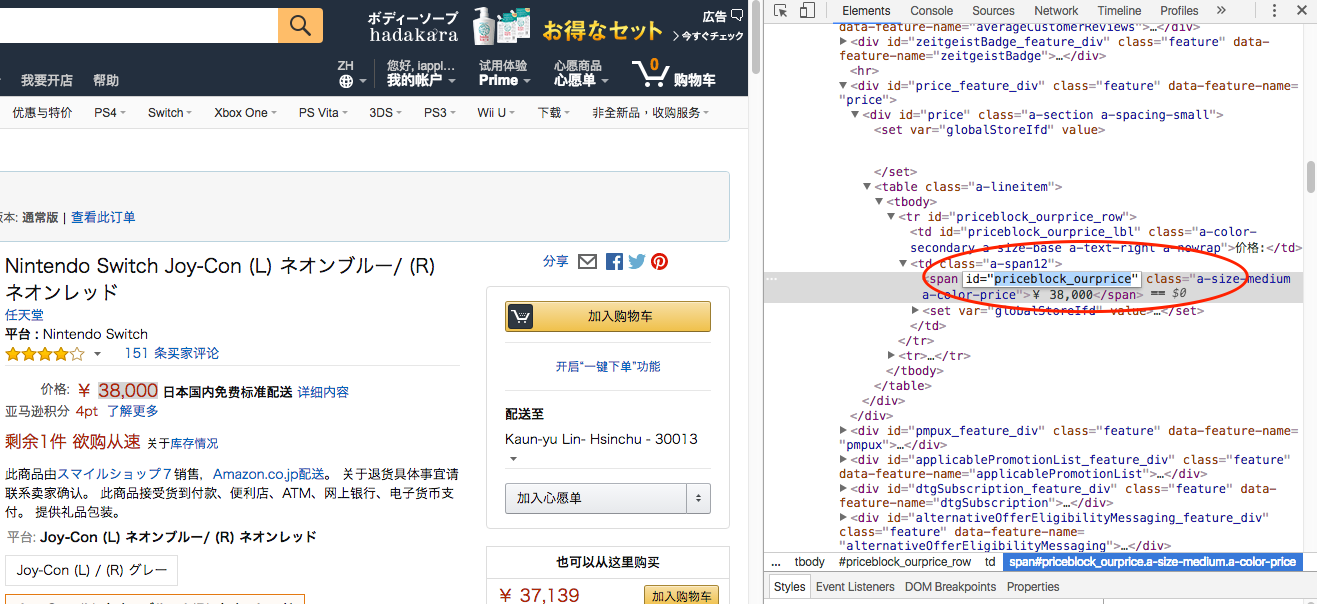
Task: Open the DOM Breakpoints pane tab
Action: [x=951, y=587]
